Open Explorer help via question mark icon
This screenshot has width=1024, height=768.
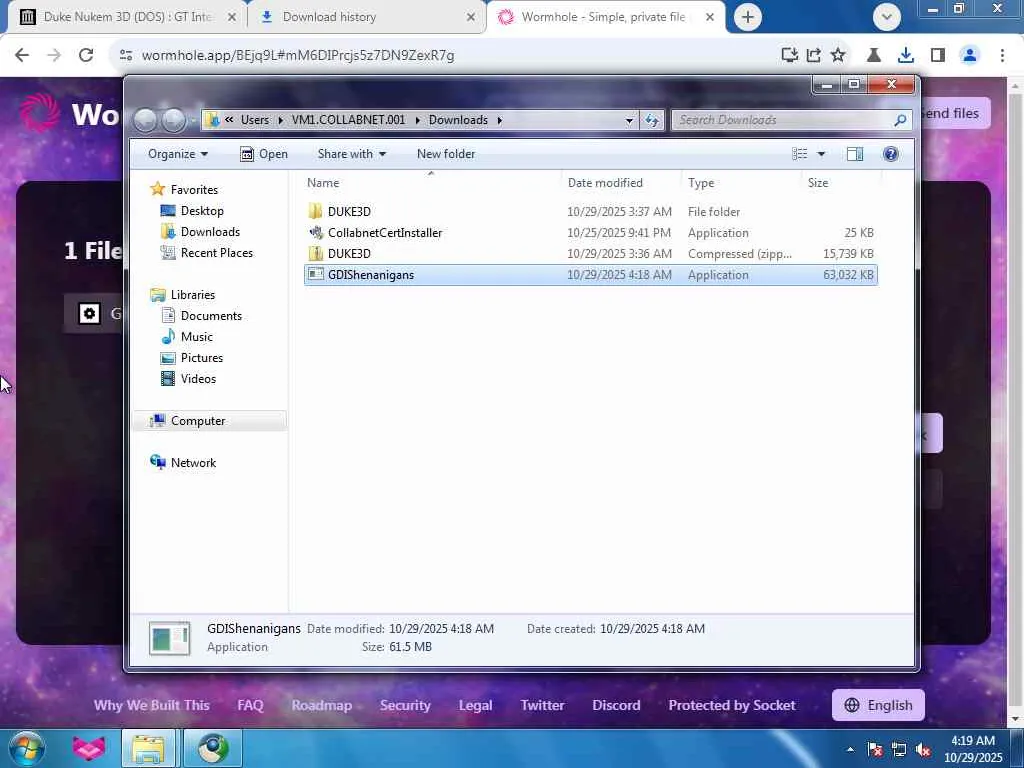coord(890,154)
